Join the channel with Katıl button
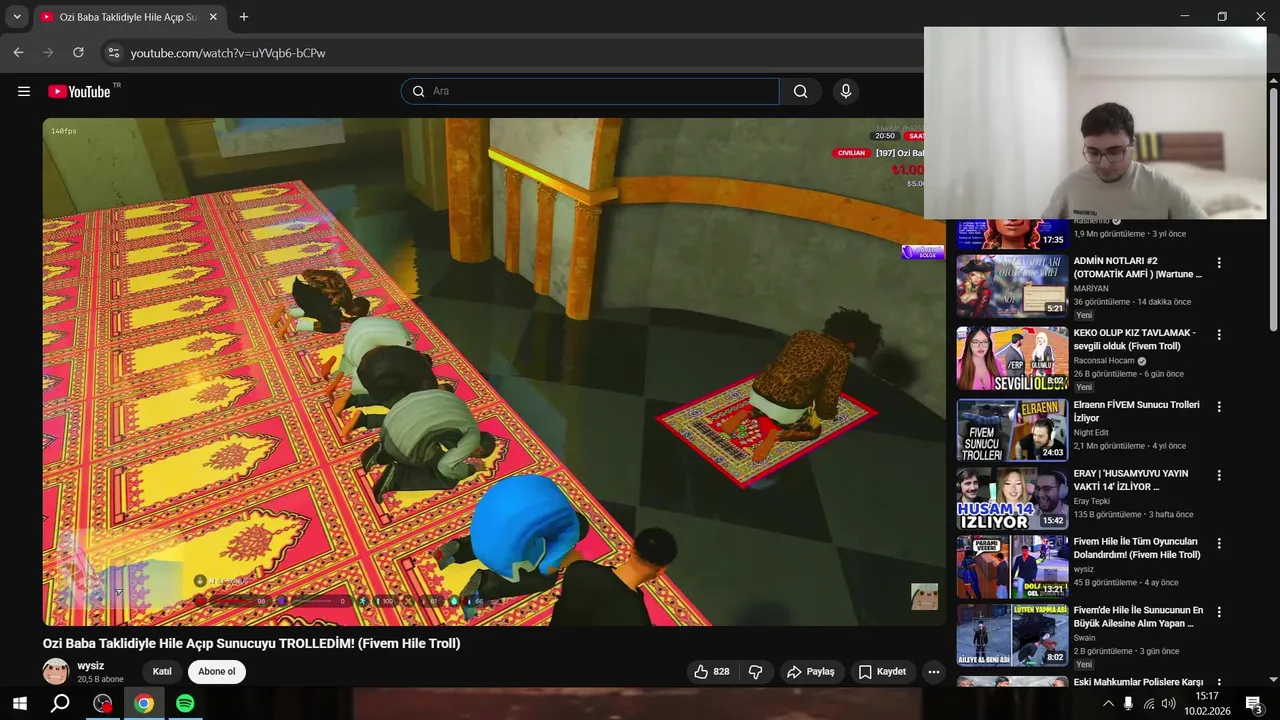Screen dimensions: 1280x720 pyautogui.click(x=162, y=672)
